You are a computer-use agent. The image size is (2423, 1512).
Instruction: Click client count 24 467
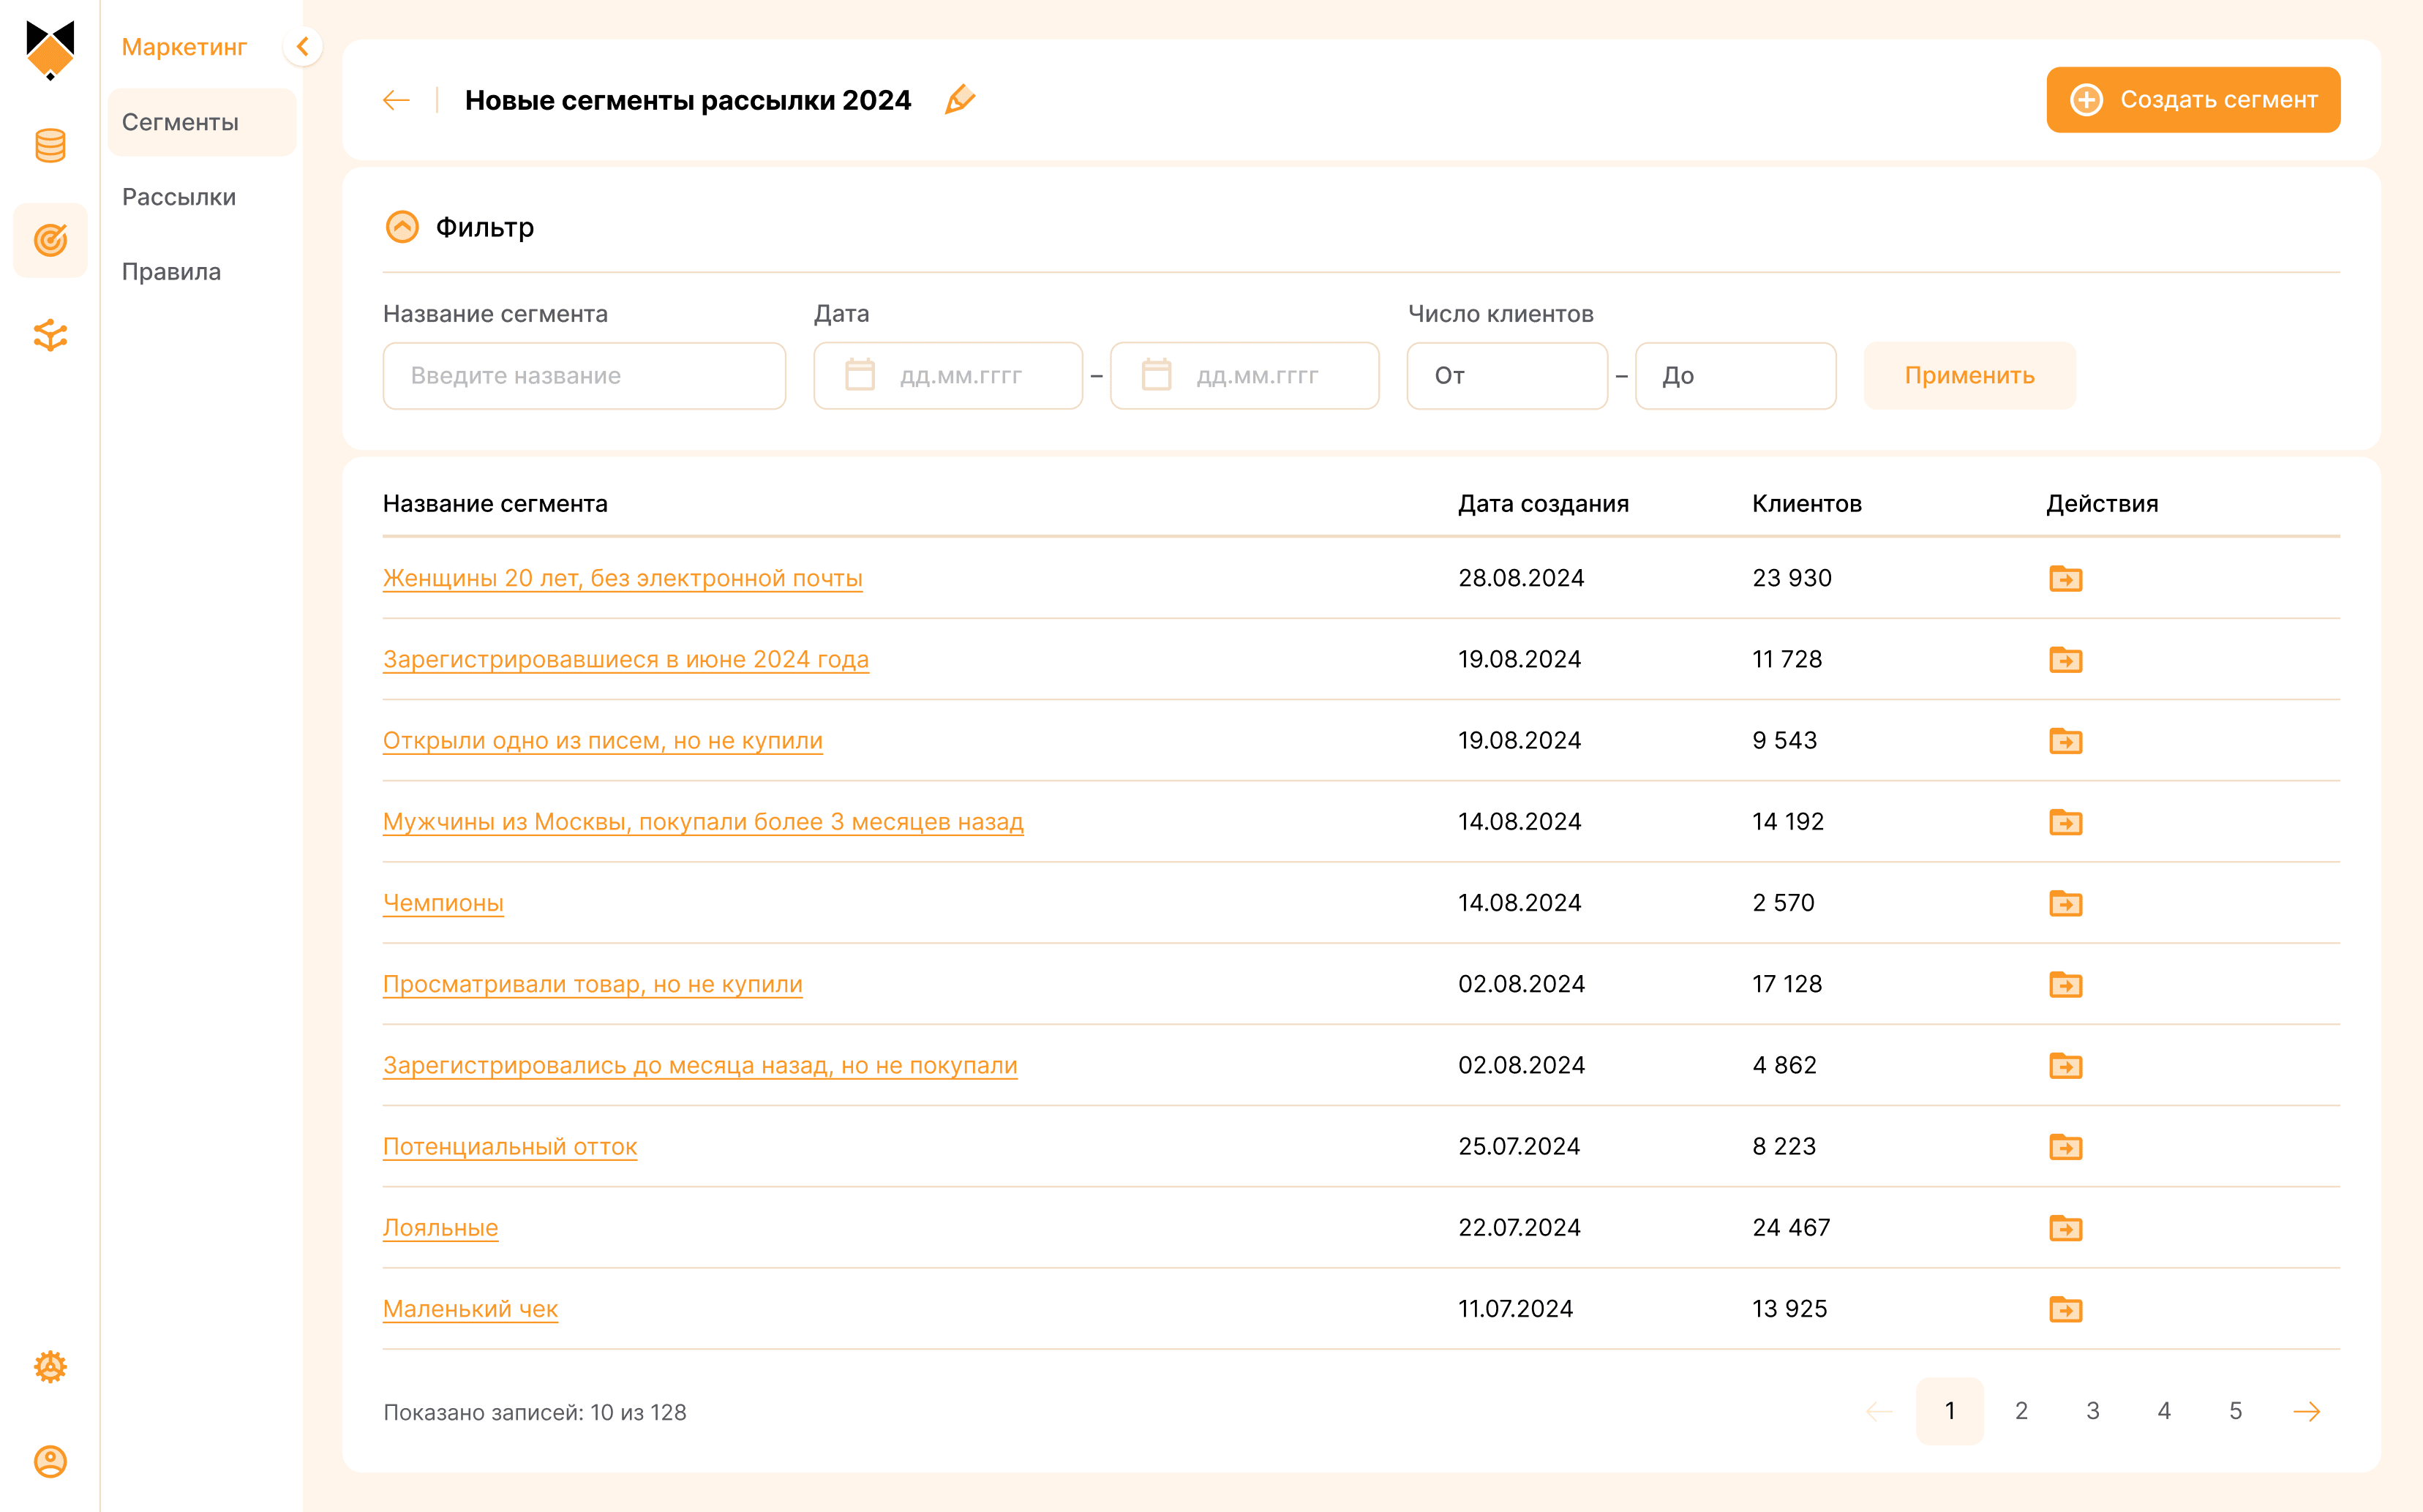coord(1791,1227)
